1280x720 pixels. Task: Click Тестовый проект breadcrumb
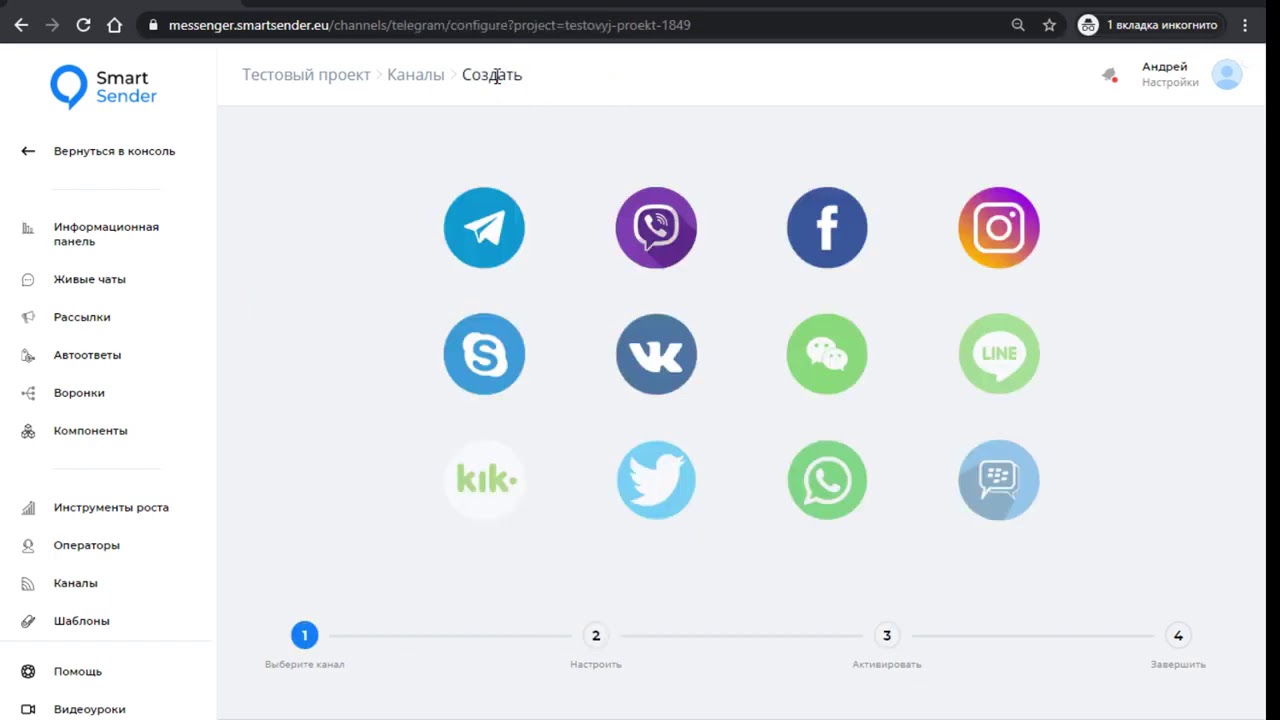coord(306,75)
